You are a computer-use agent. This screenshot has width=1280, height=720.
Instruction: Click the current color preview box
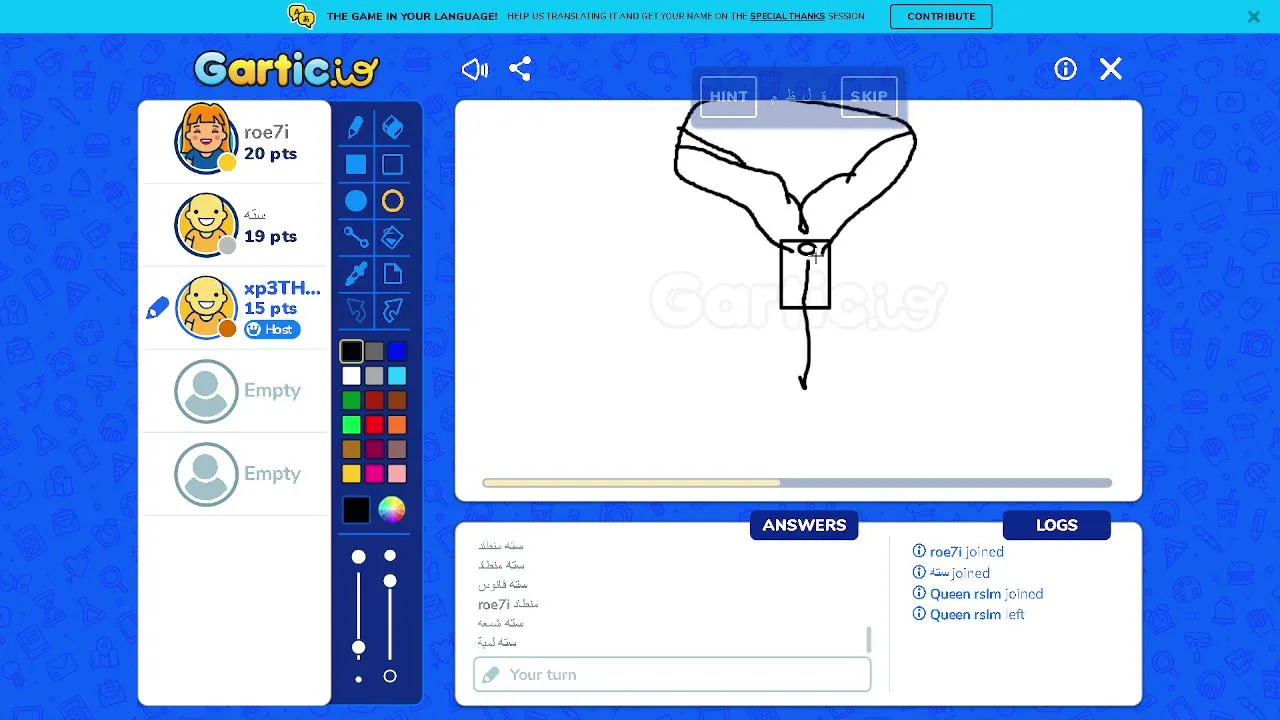(356, 510)
